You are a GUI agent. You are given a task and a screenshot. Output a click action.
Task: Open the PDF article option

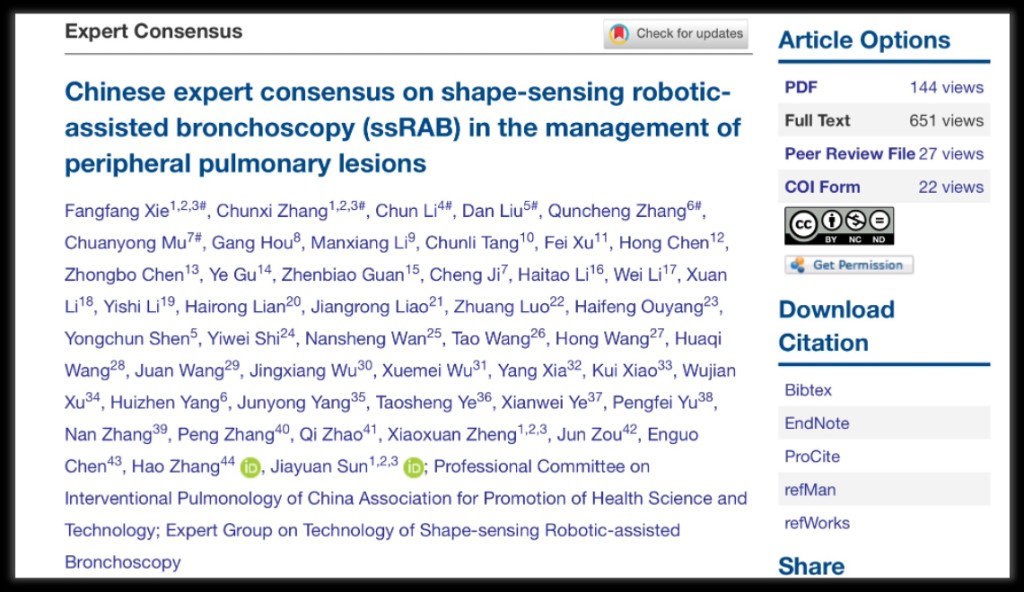coord(801,87)
